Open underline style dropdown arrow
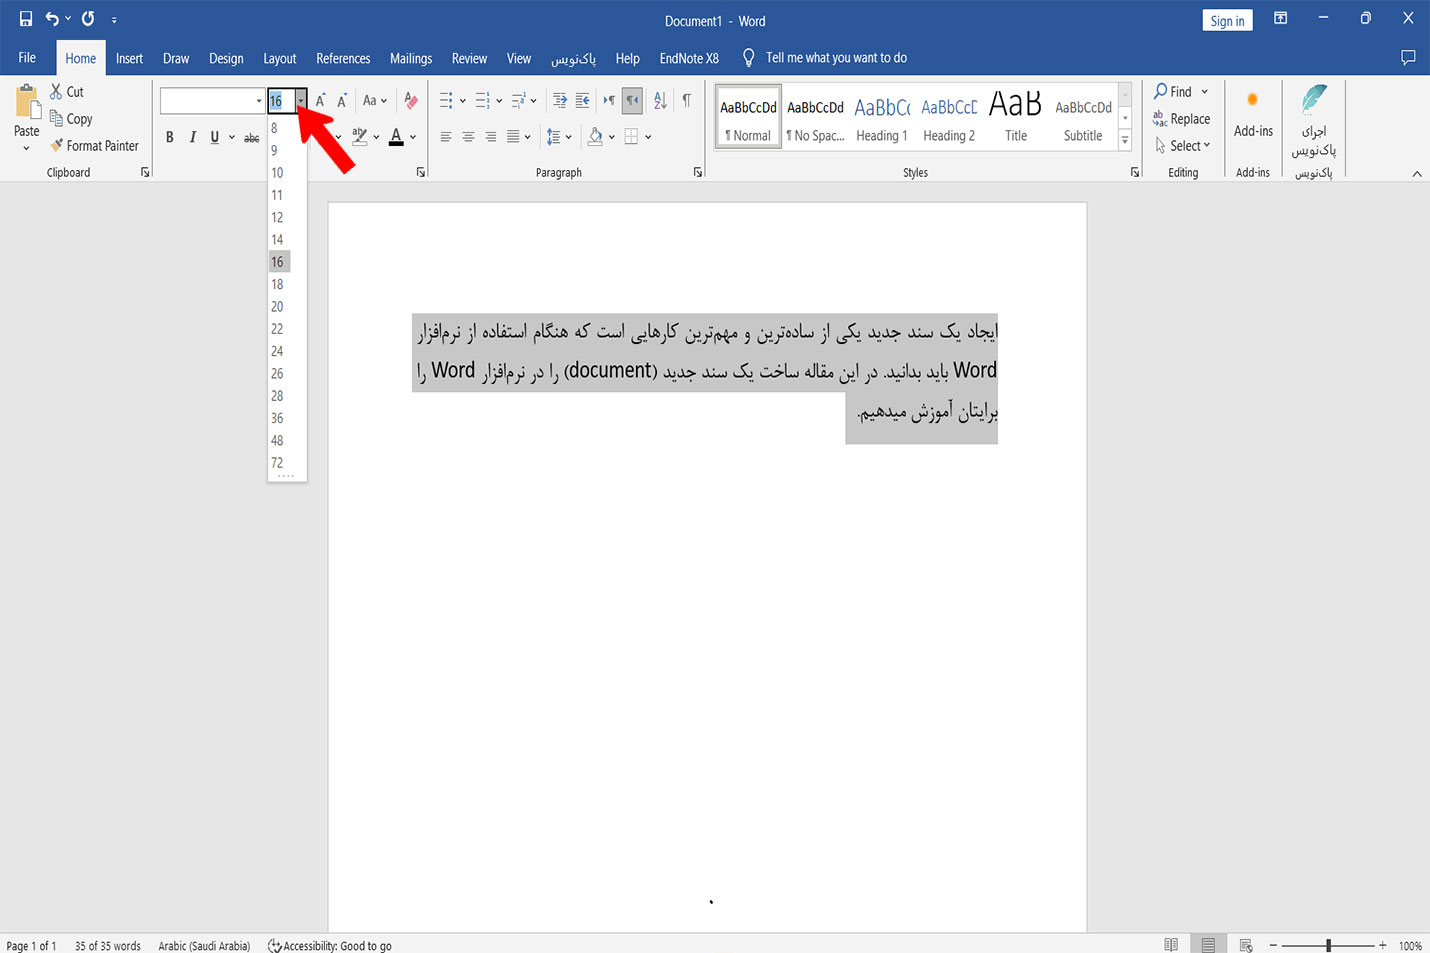 (x=232, y=137)
